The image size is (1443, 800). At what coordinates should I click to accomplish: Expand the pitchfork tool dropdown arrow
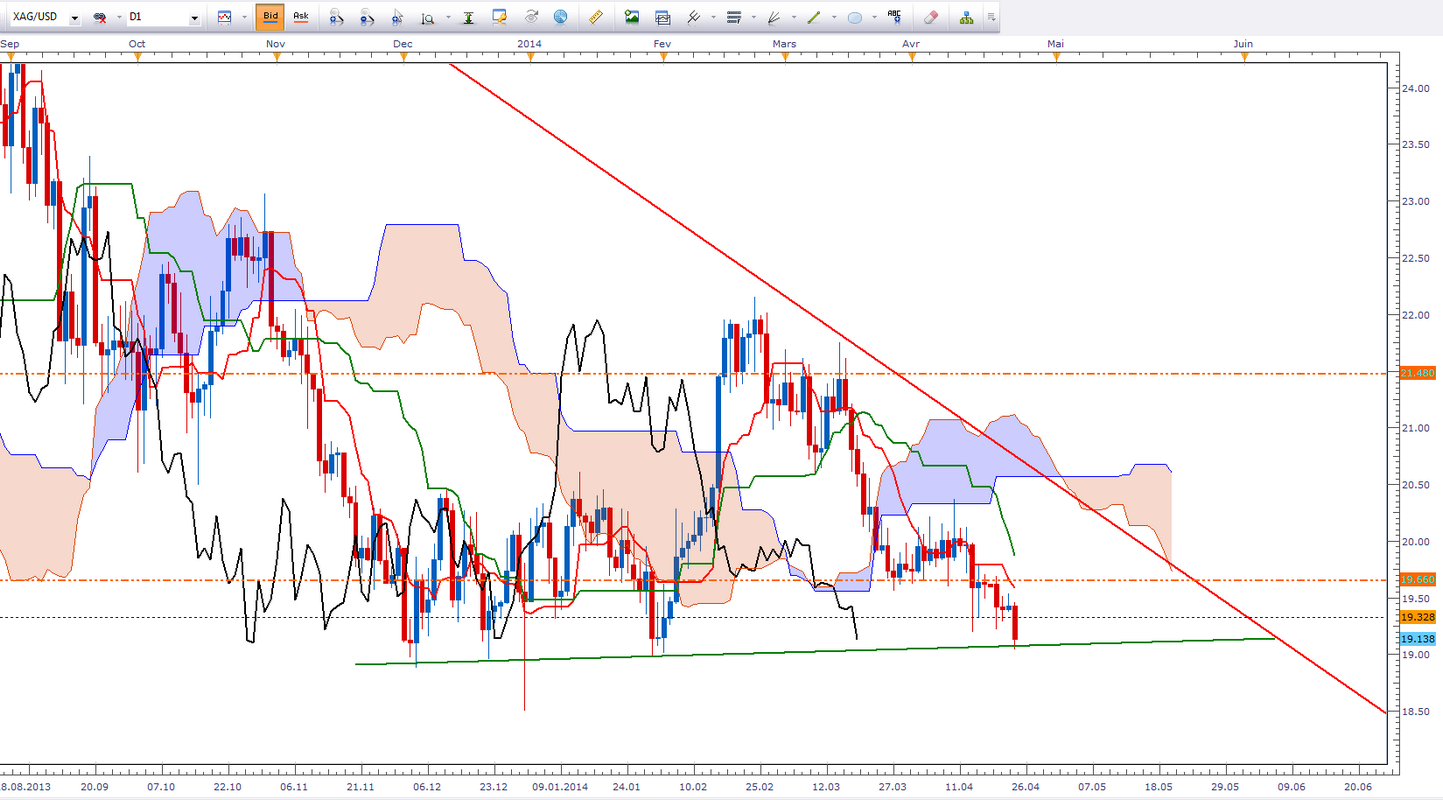click(712, 17)
